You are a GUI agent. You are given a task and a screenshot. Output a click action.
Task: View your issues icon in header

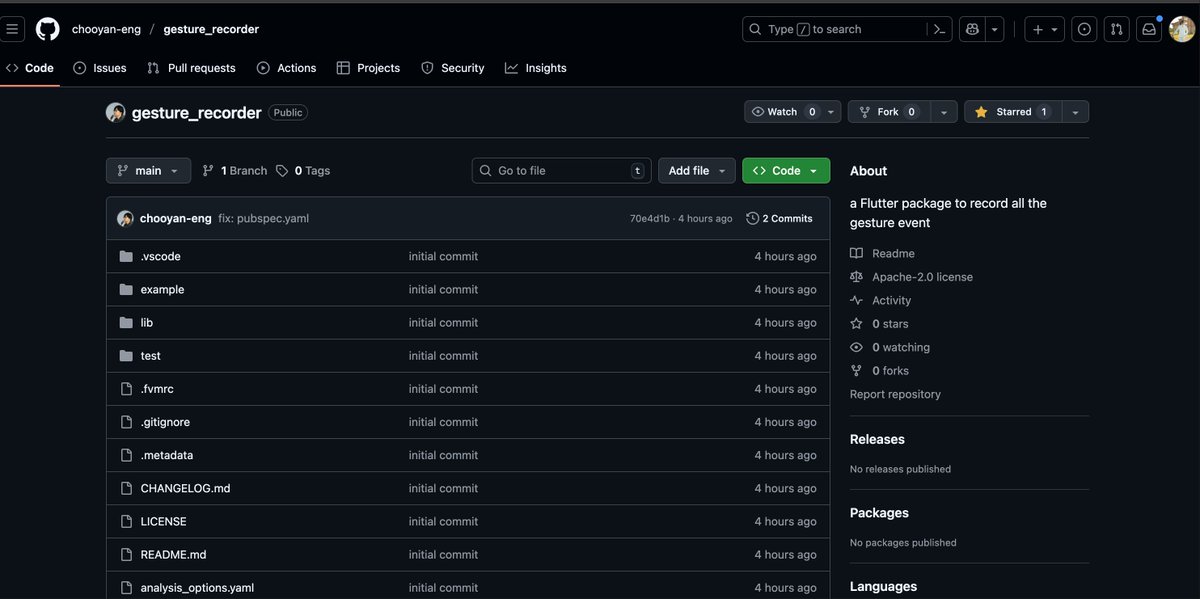(x=1084, y=29)
